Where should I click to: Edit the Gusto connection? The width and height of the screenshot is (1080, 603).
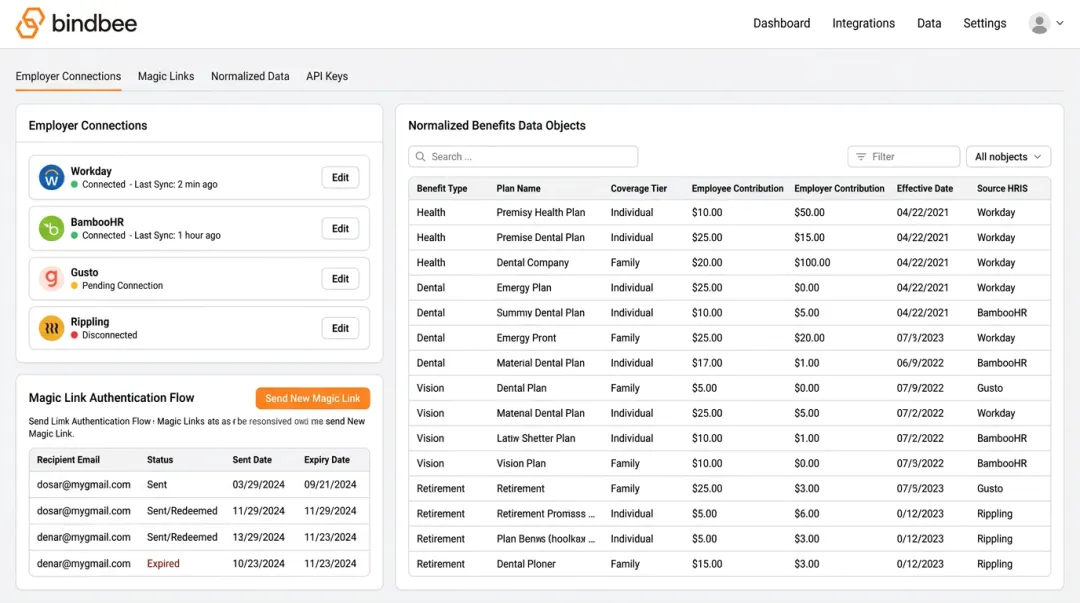(x=340, y=278)
